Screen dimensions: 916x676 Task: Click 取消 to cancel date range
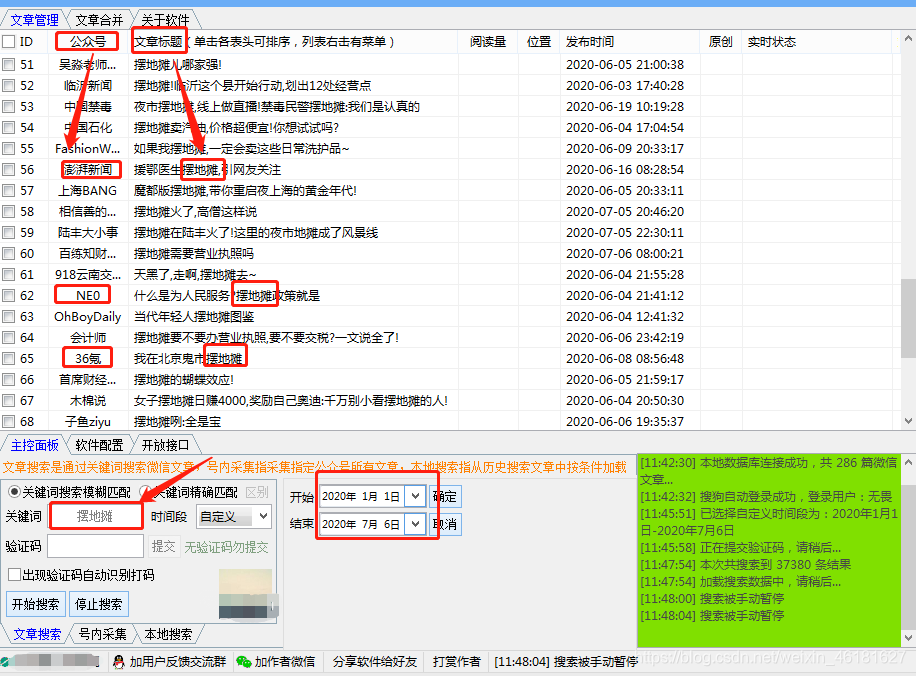tap(445, 524)
